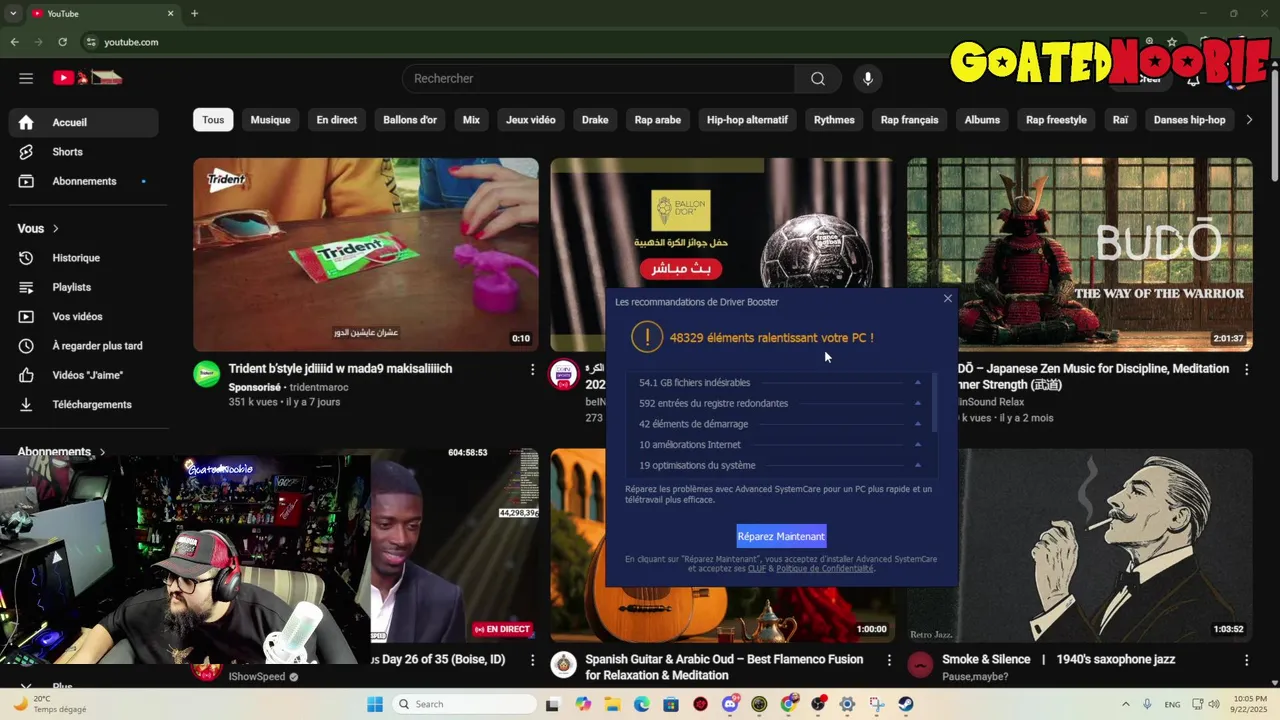Show more filter chips with right arrow
This screenshot has width=1280, height=720.
tap(1248, 120)
